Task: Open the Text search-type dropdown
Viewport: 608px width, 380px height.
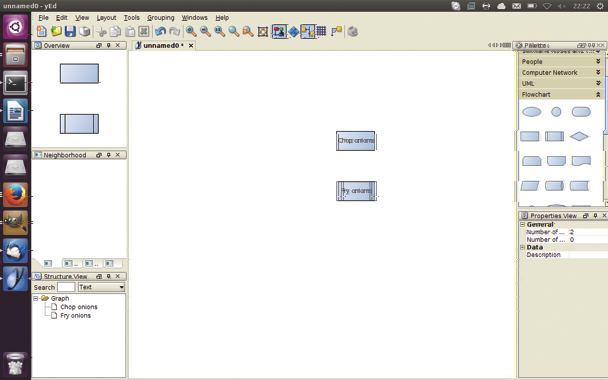Action: tap(101, 287)
